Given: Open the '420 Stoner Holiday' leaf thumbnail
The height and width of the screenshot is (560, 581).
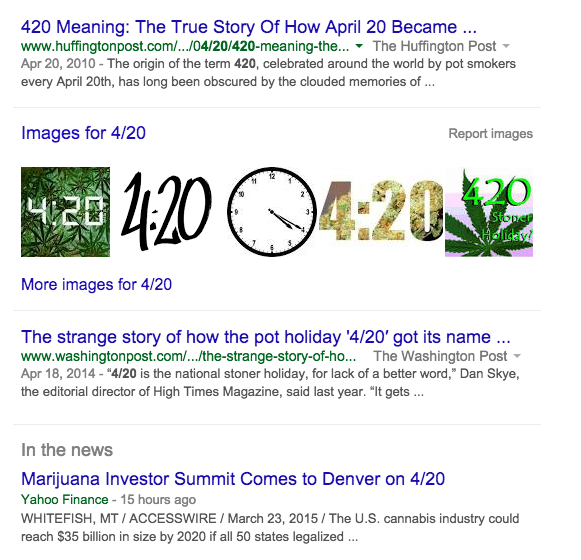Looking at the screenshot, I should (489, 212).
